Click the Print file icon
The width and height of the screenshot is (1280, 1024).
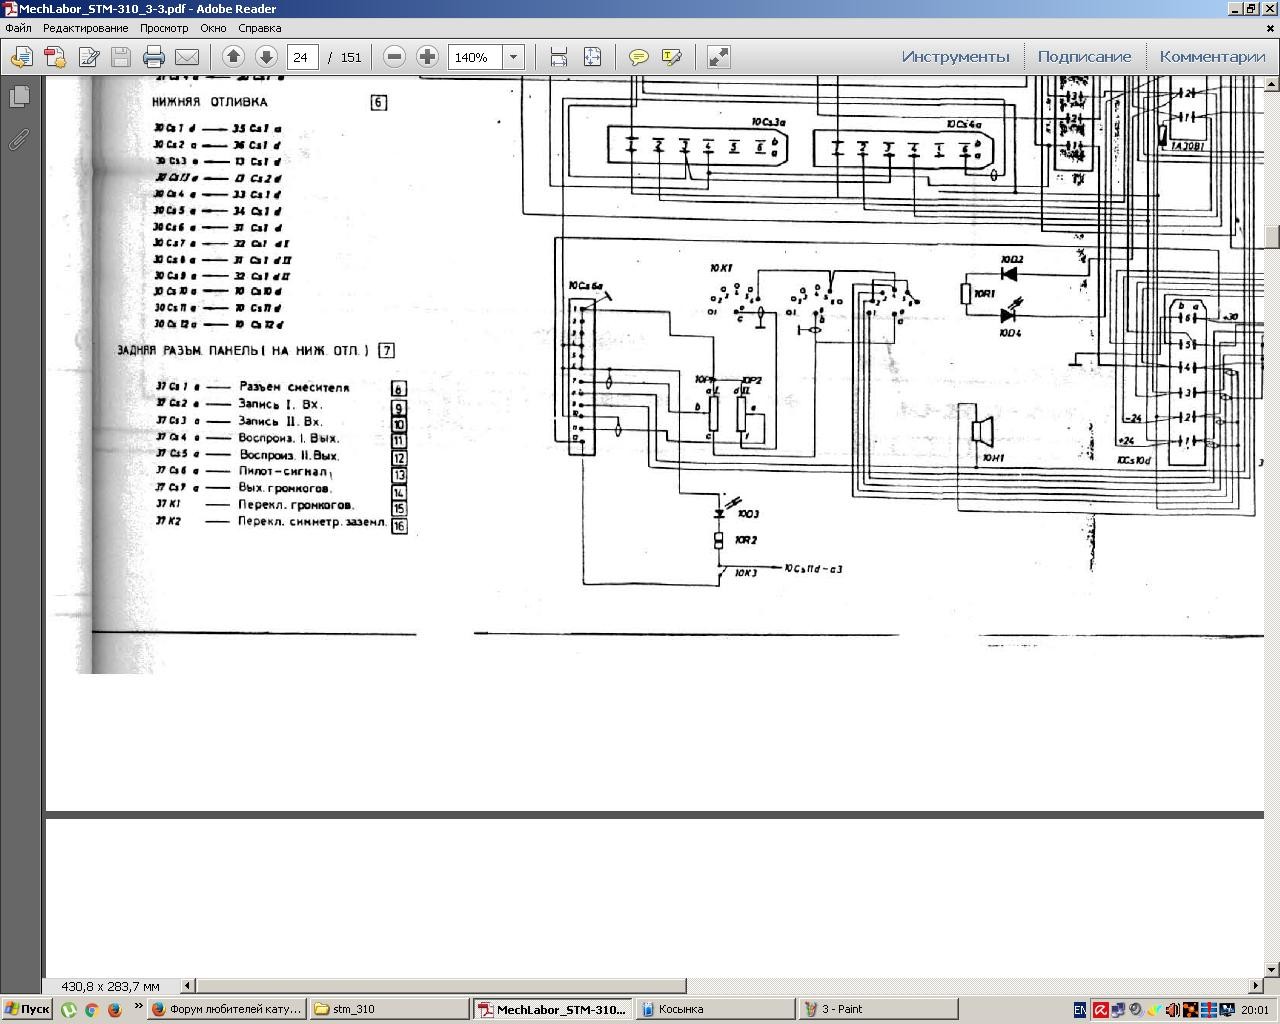[153, 57]
